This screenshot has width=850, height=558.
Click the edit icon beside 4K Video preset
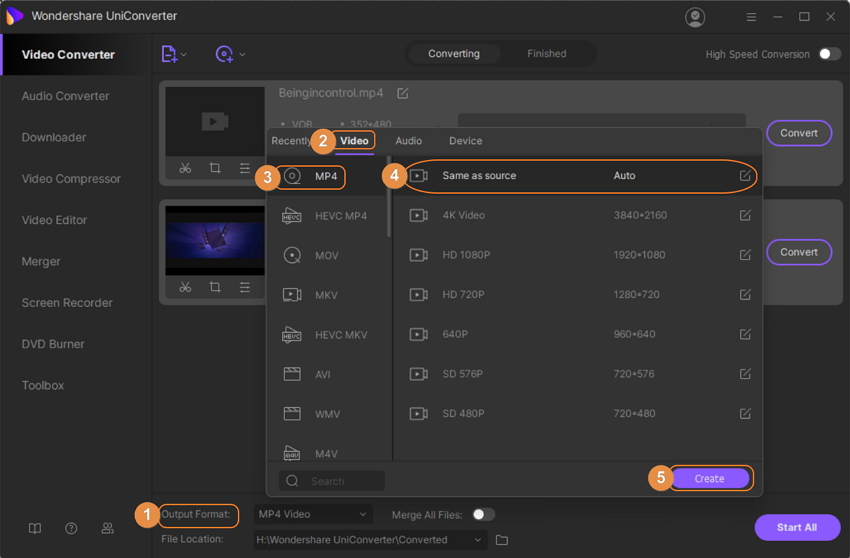click(745, 215)
